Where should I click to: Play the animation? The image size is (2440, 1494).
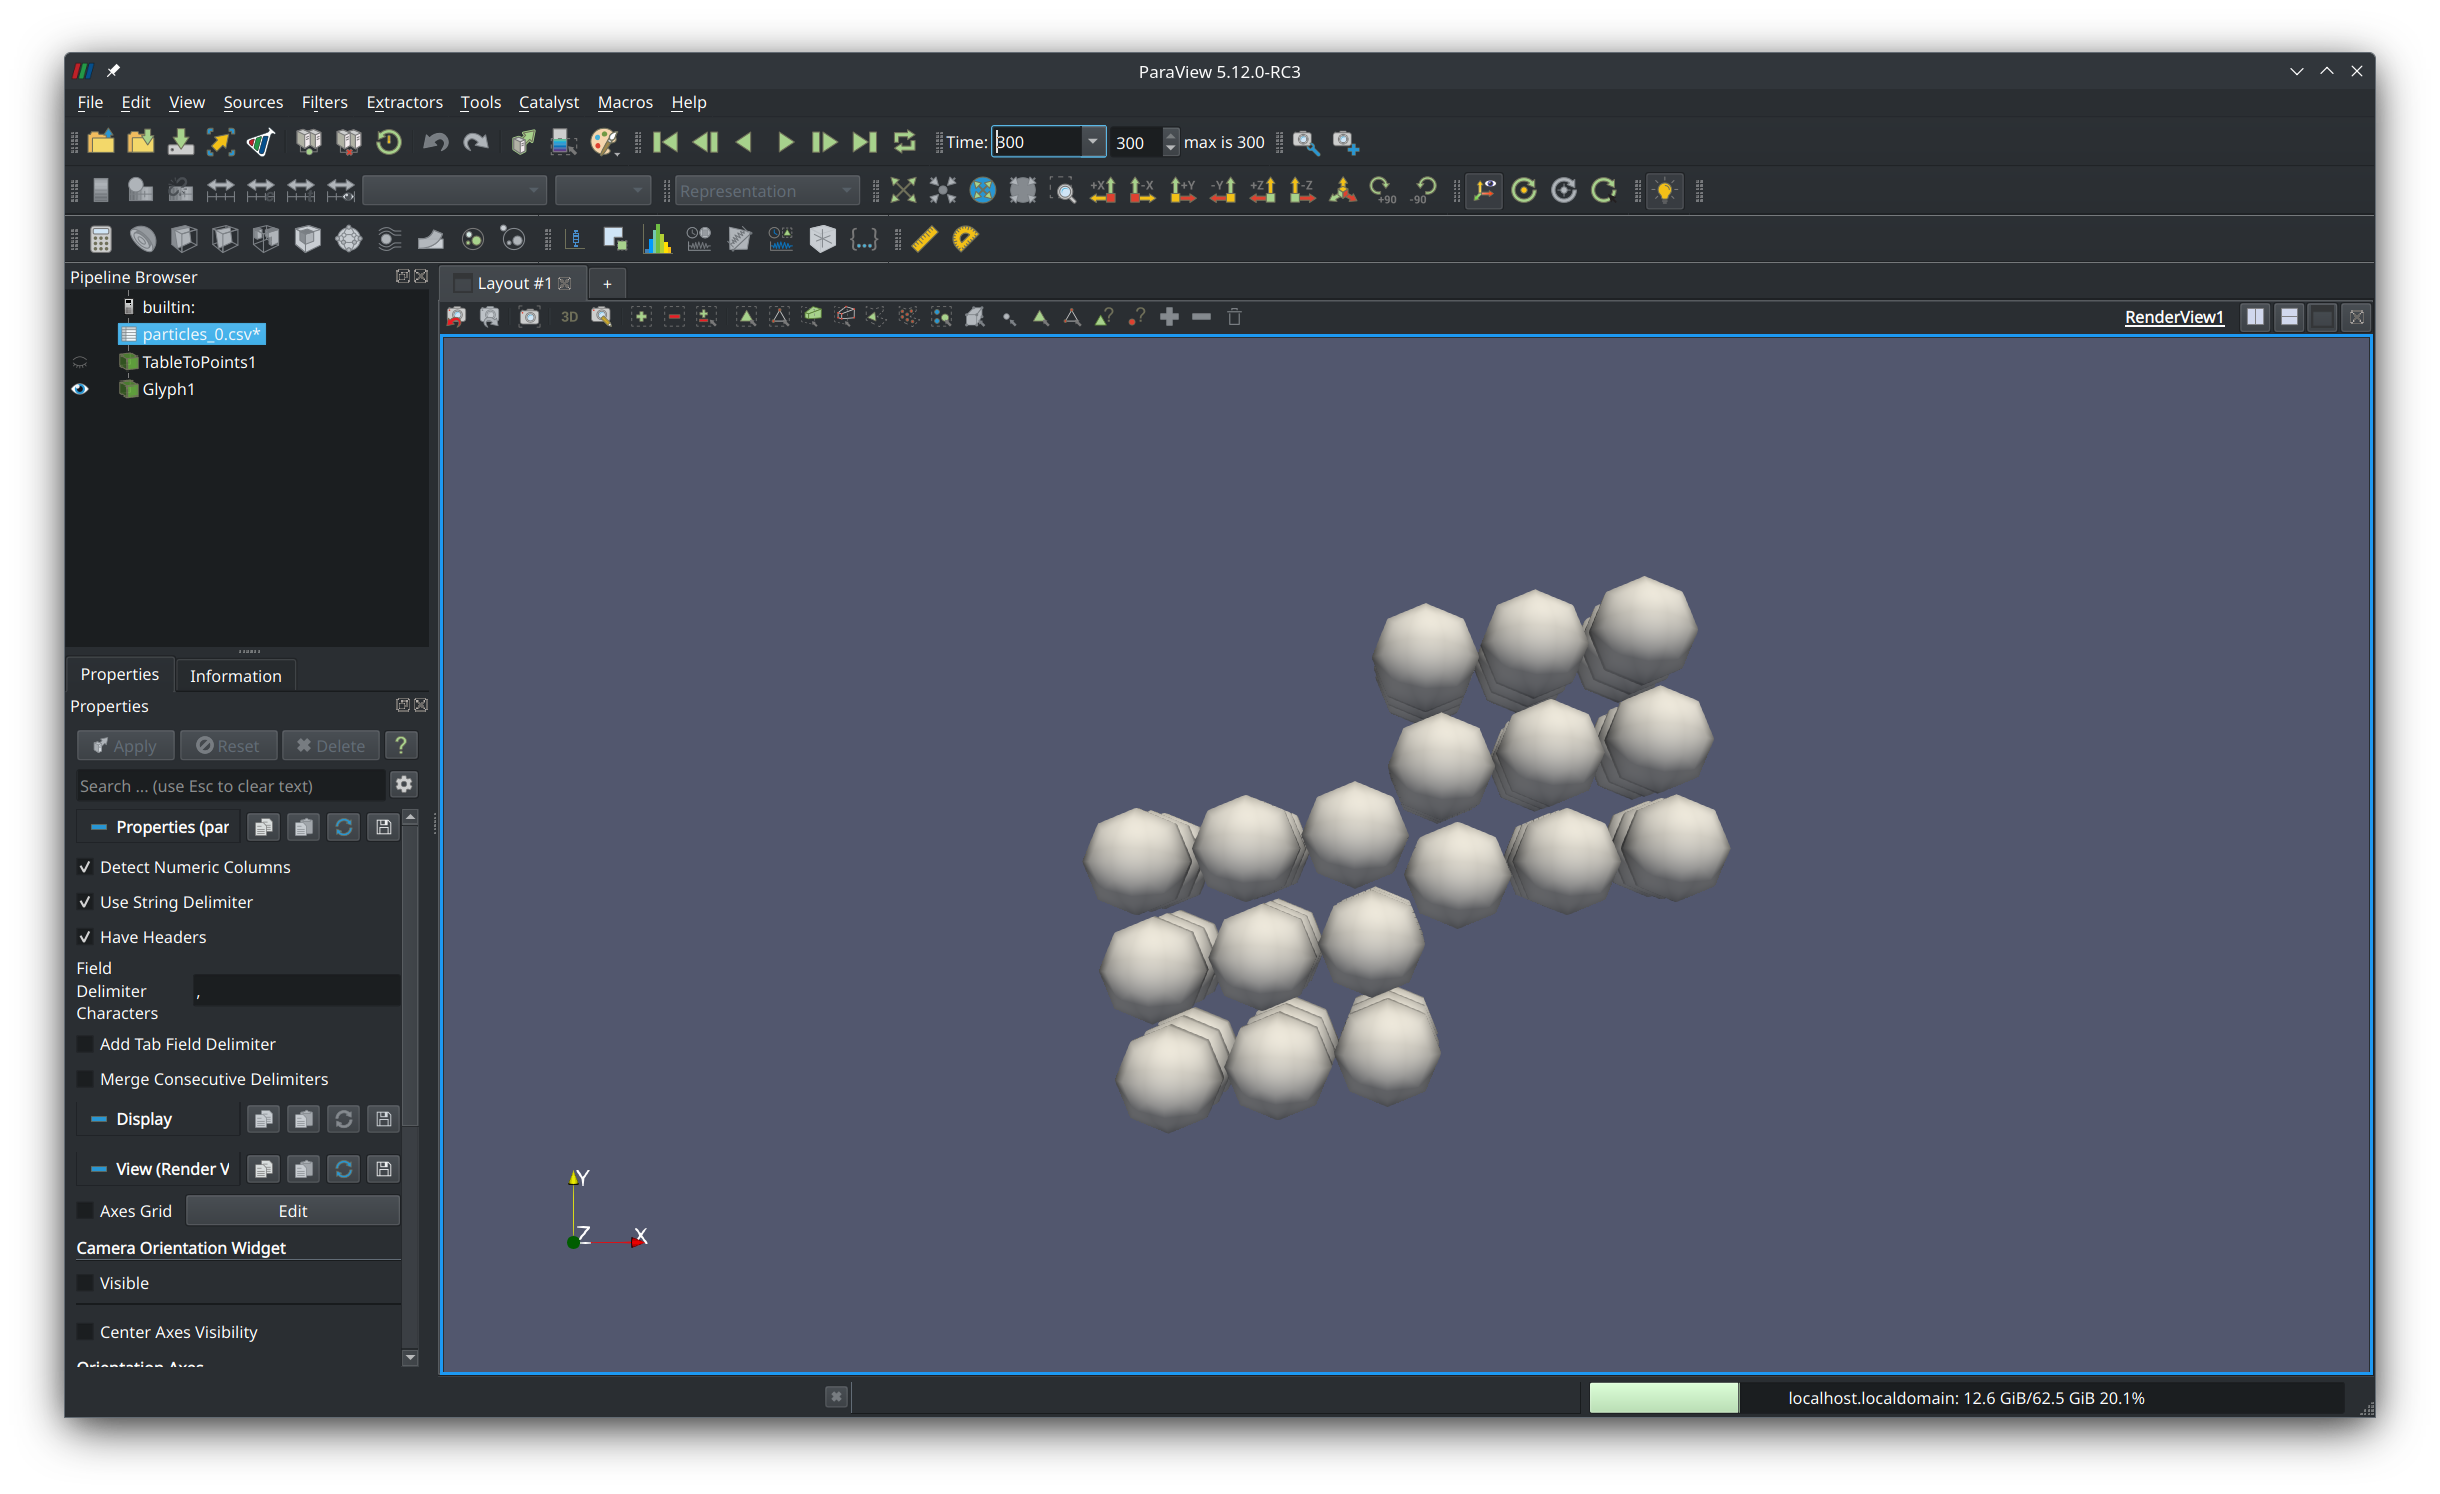click(785, 142)
